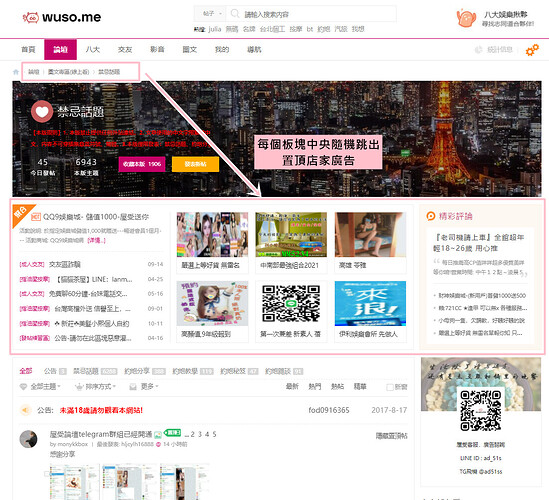Open the 交友 nav tab
Screen dimensions: 549x500
(x=125, y=50)
